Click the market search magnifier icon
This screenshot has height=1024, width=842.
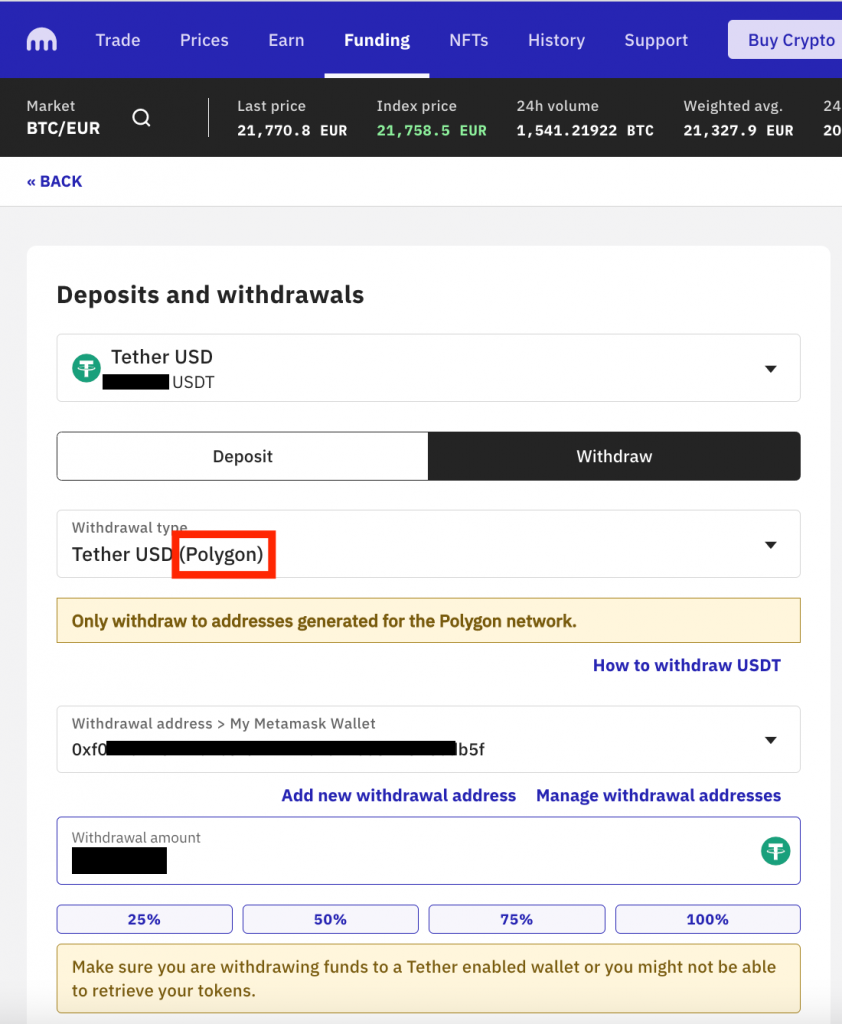click(x=142, y=118)
